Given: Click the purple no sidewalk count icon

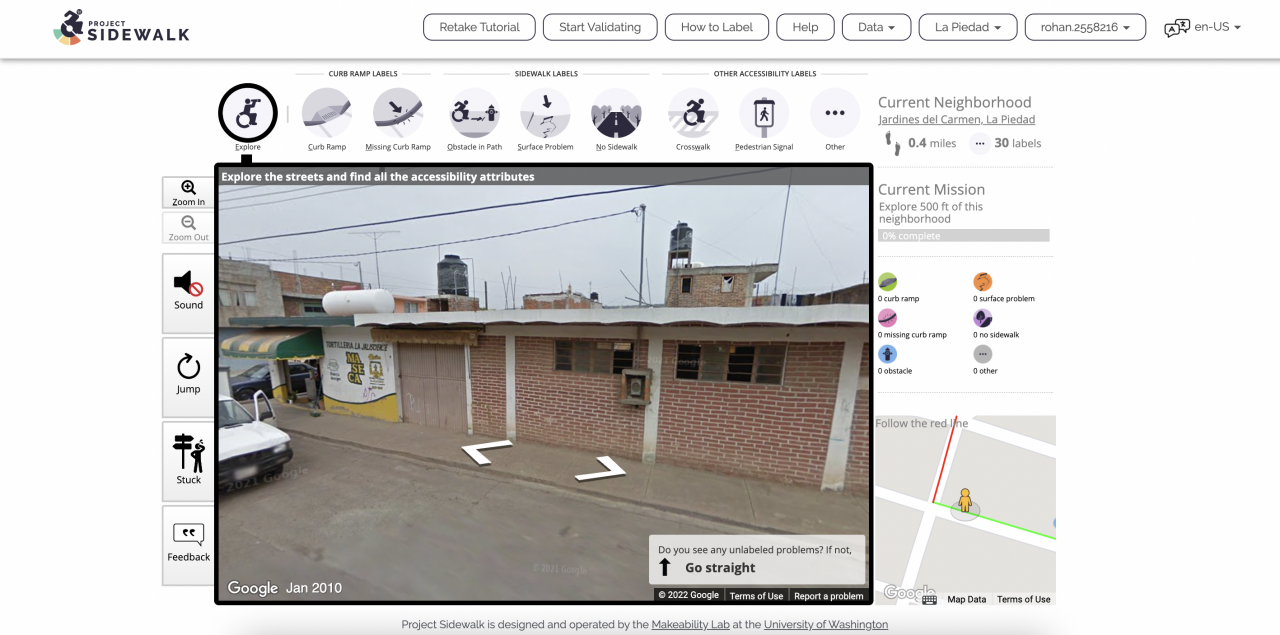Looking at the screenshot, I should [983, 318].
